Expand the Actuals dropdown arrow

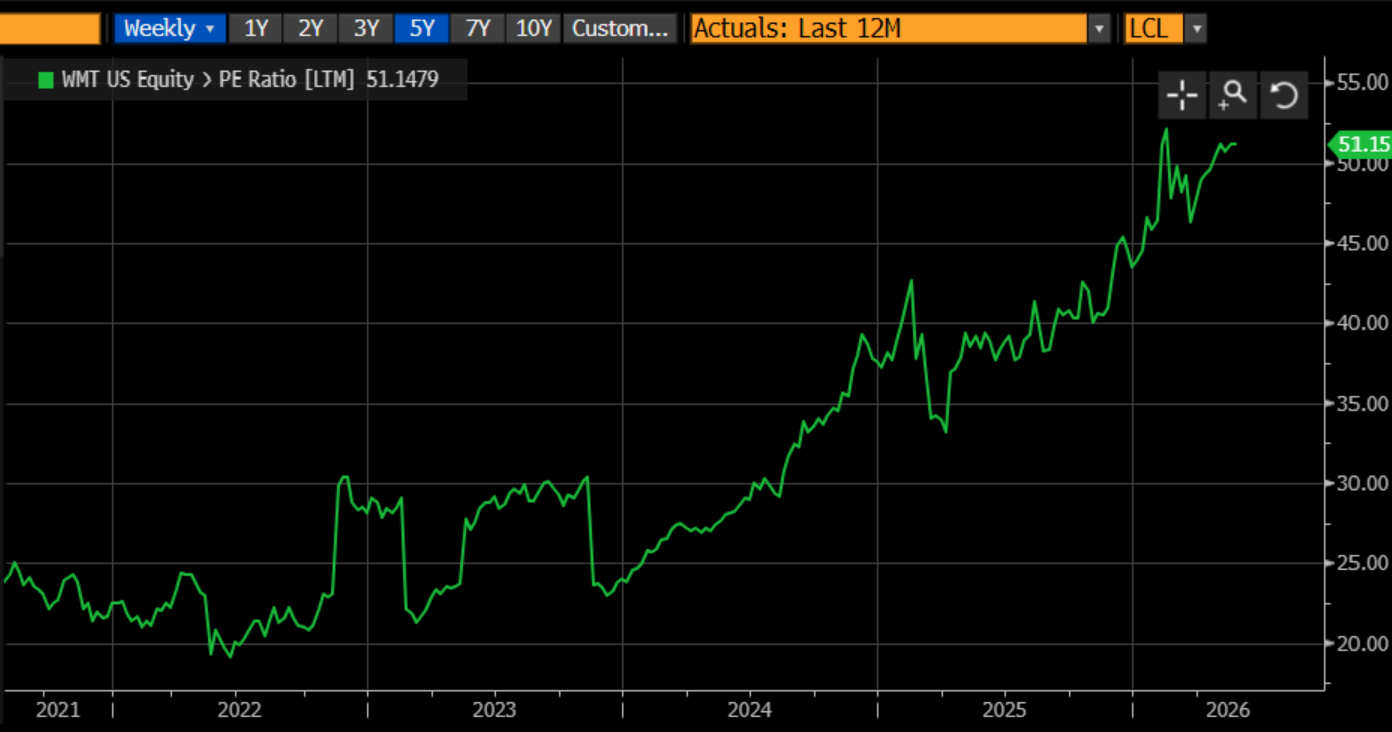(1100, 28)
